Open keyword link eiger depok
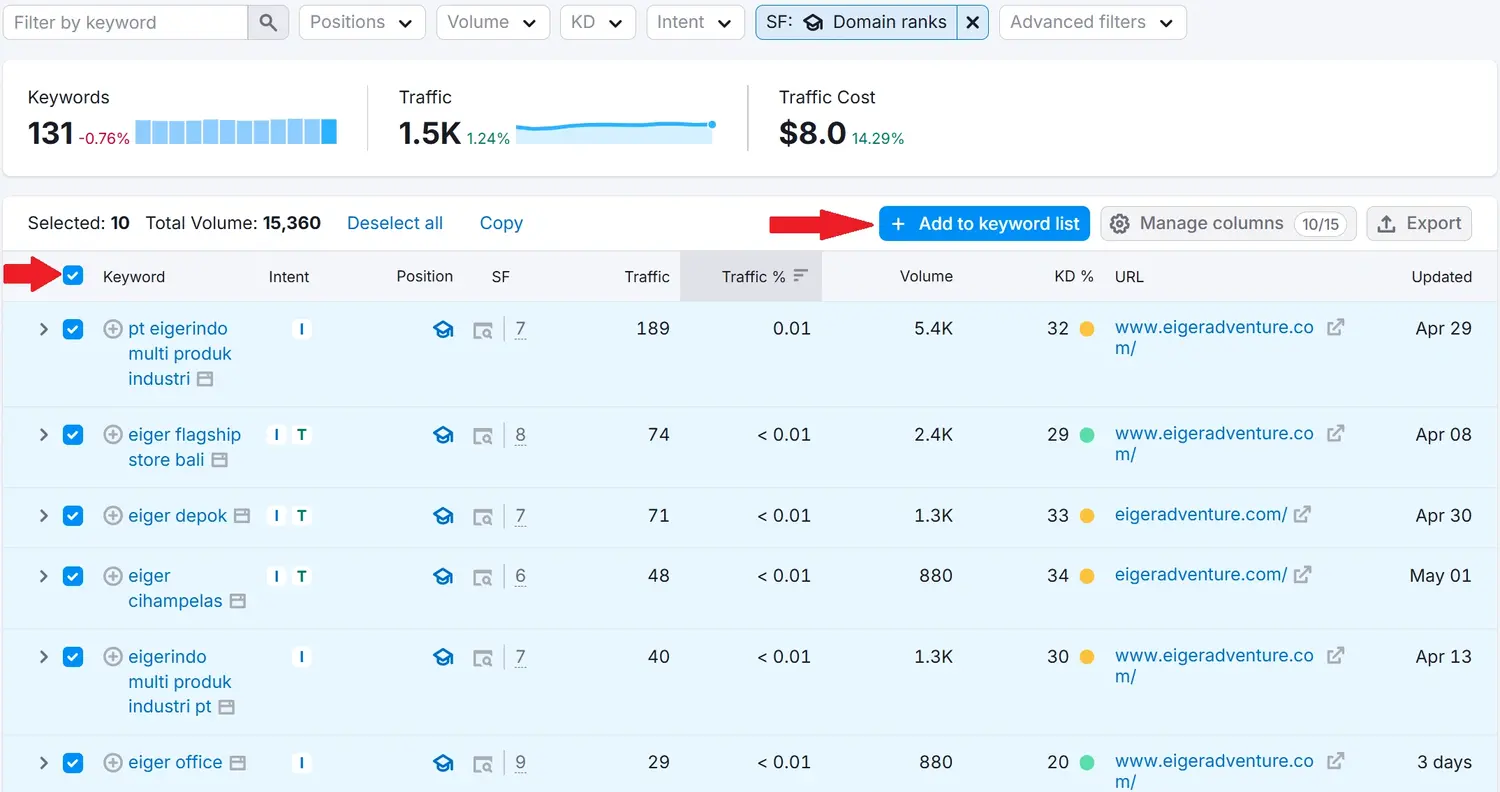Viewport: 1500px width, 792px height. click(178, 516)
